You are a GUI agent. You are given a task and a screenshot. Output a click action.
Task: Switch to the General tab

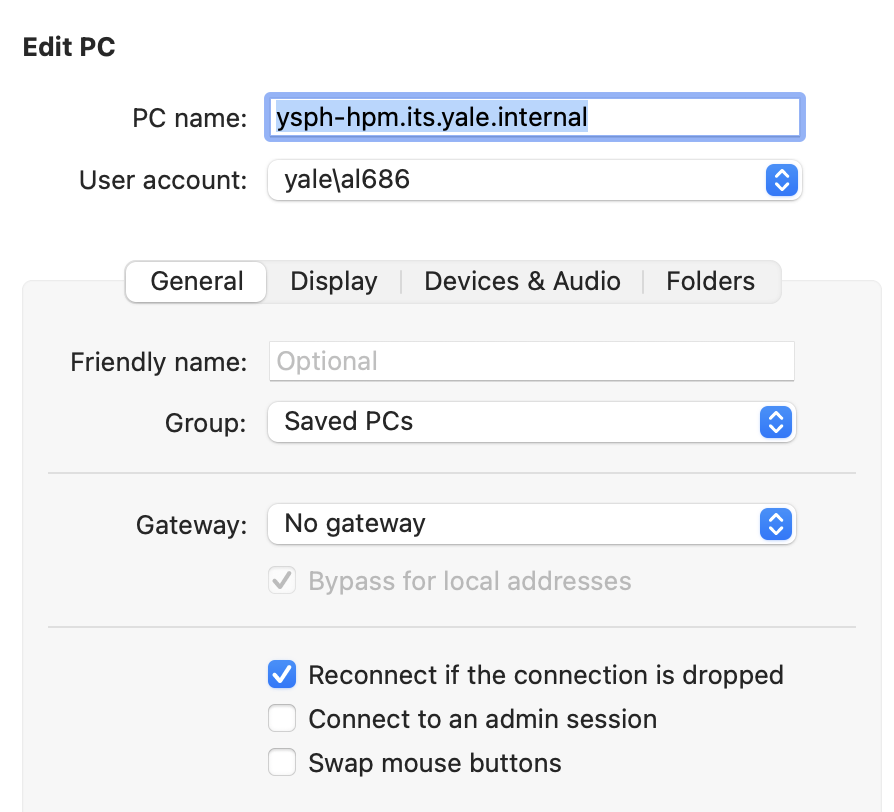196,282
